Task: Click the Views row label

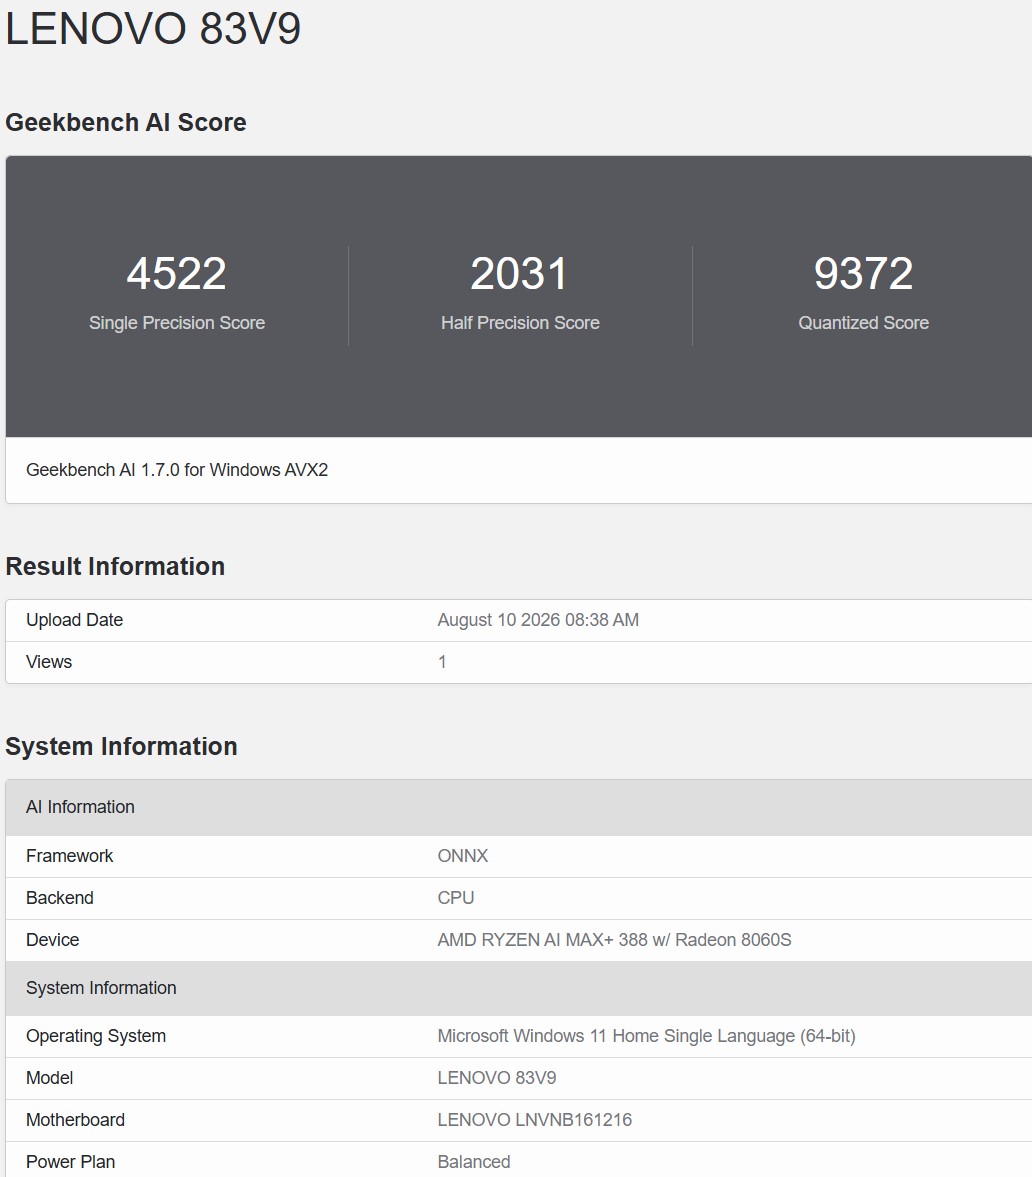Action: pos(49,662)
